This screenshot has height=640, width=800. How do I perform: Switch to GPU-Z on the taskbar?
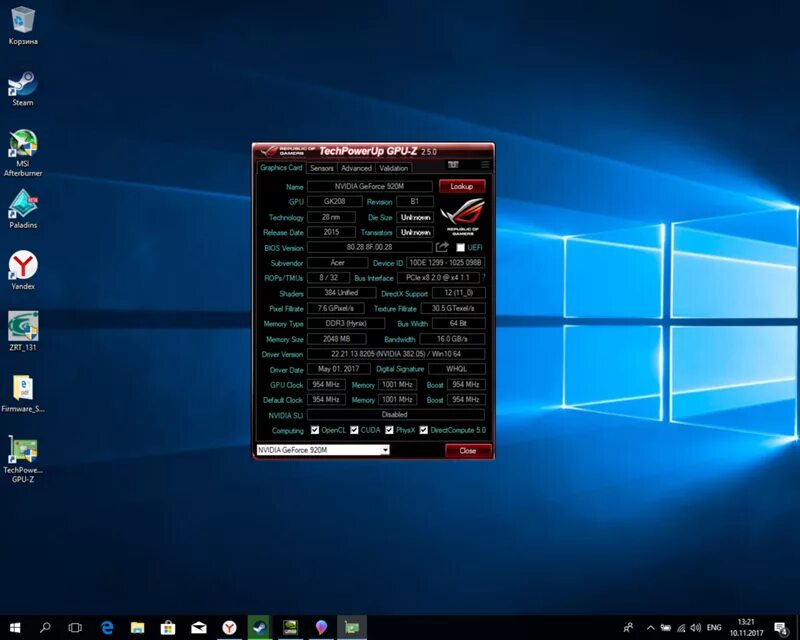[x=352, y=627]
